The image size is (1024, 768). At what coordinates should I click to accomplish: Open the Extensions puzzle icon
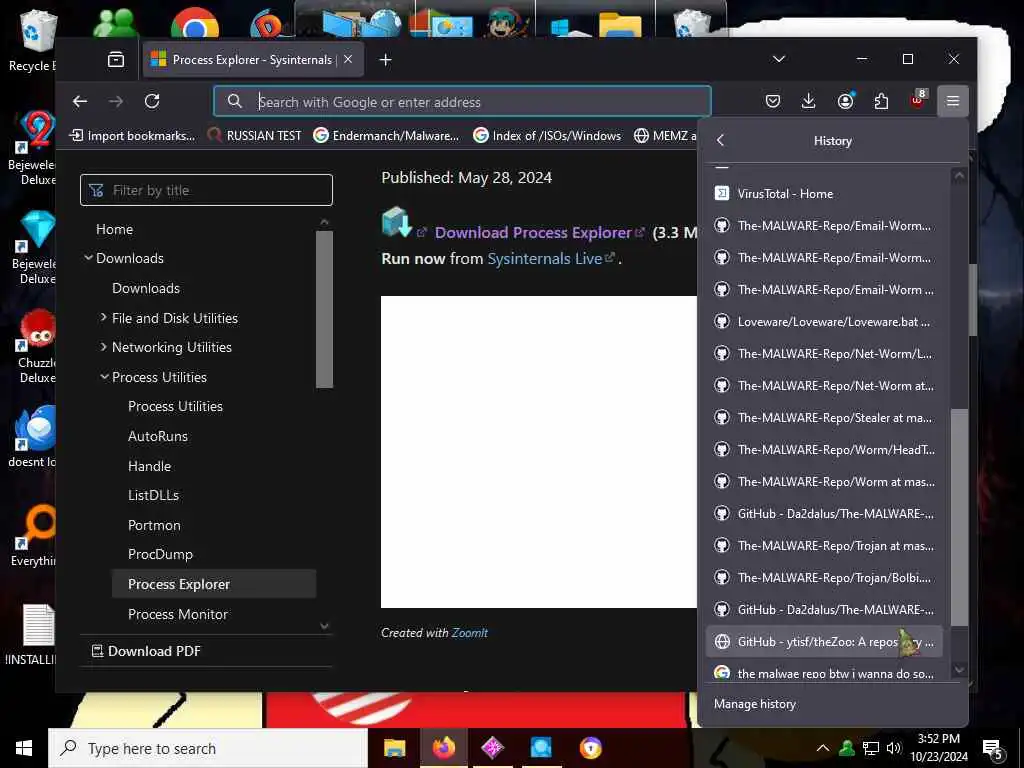pos(881,101)
